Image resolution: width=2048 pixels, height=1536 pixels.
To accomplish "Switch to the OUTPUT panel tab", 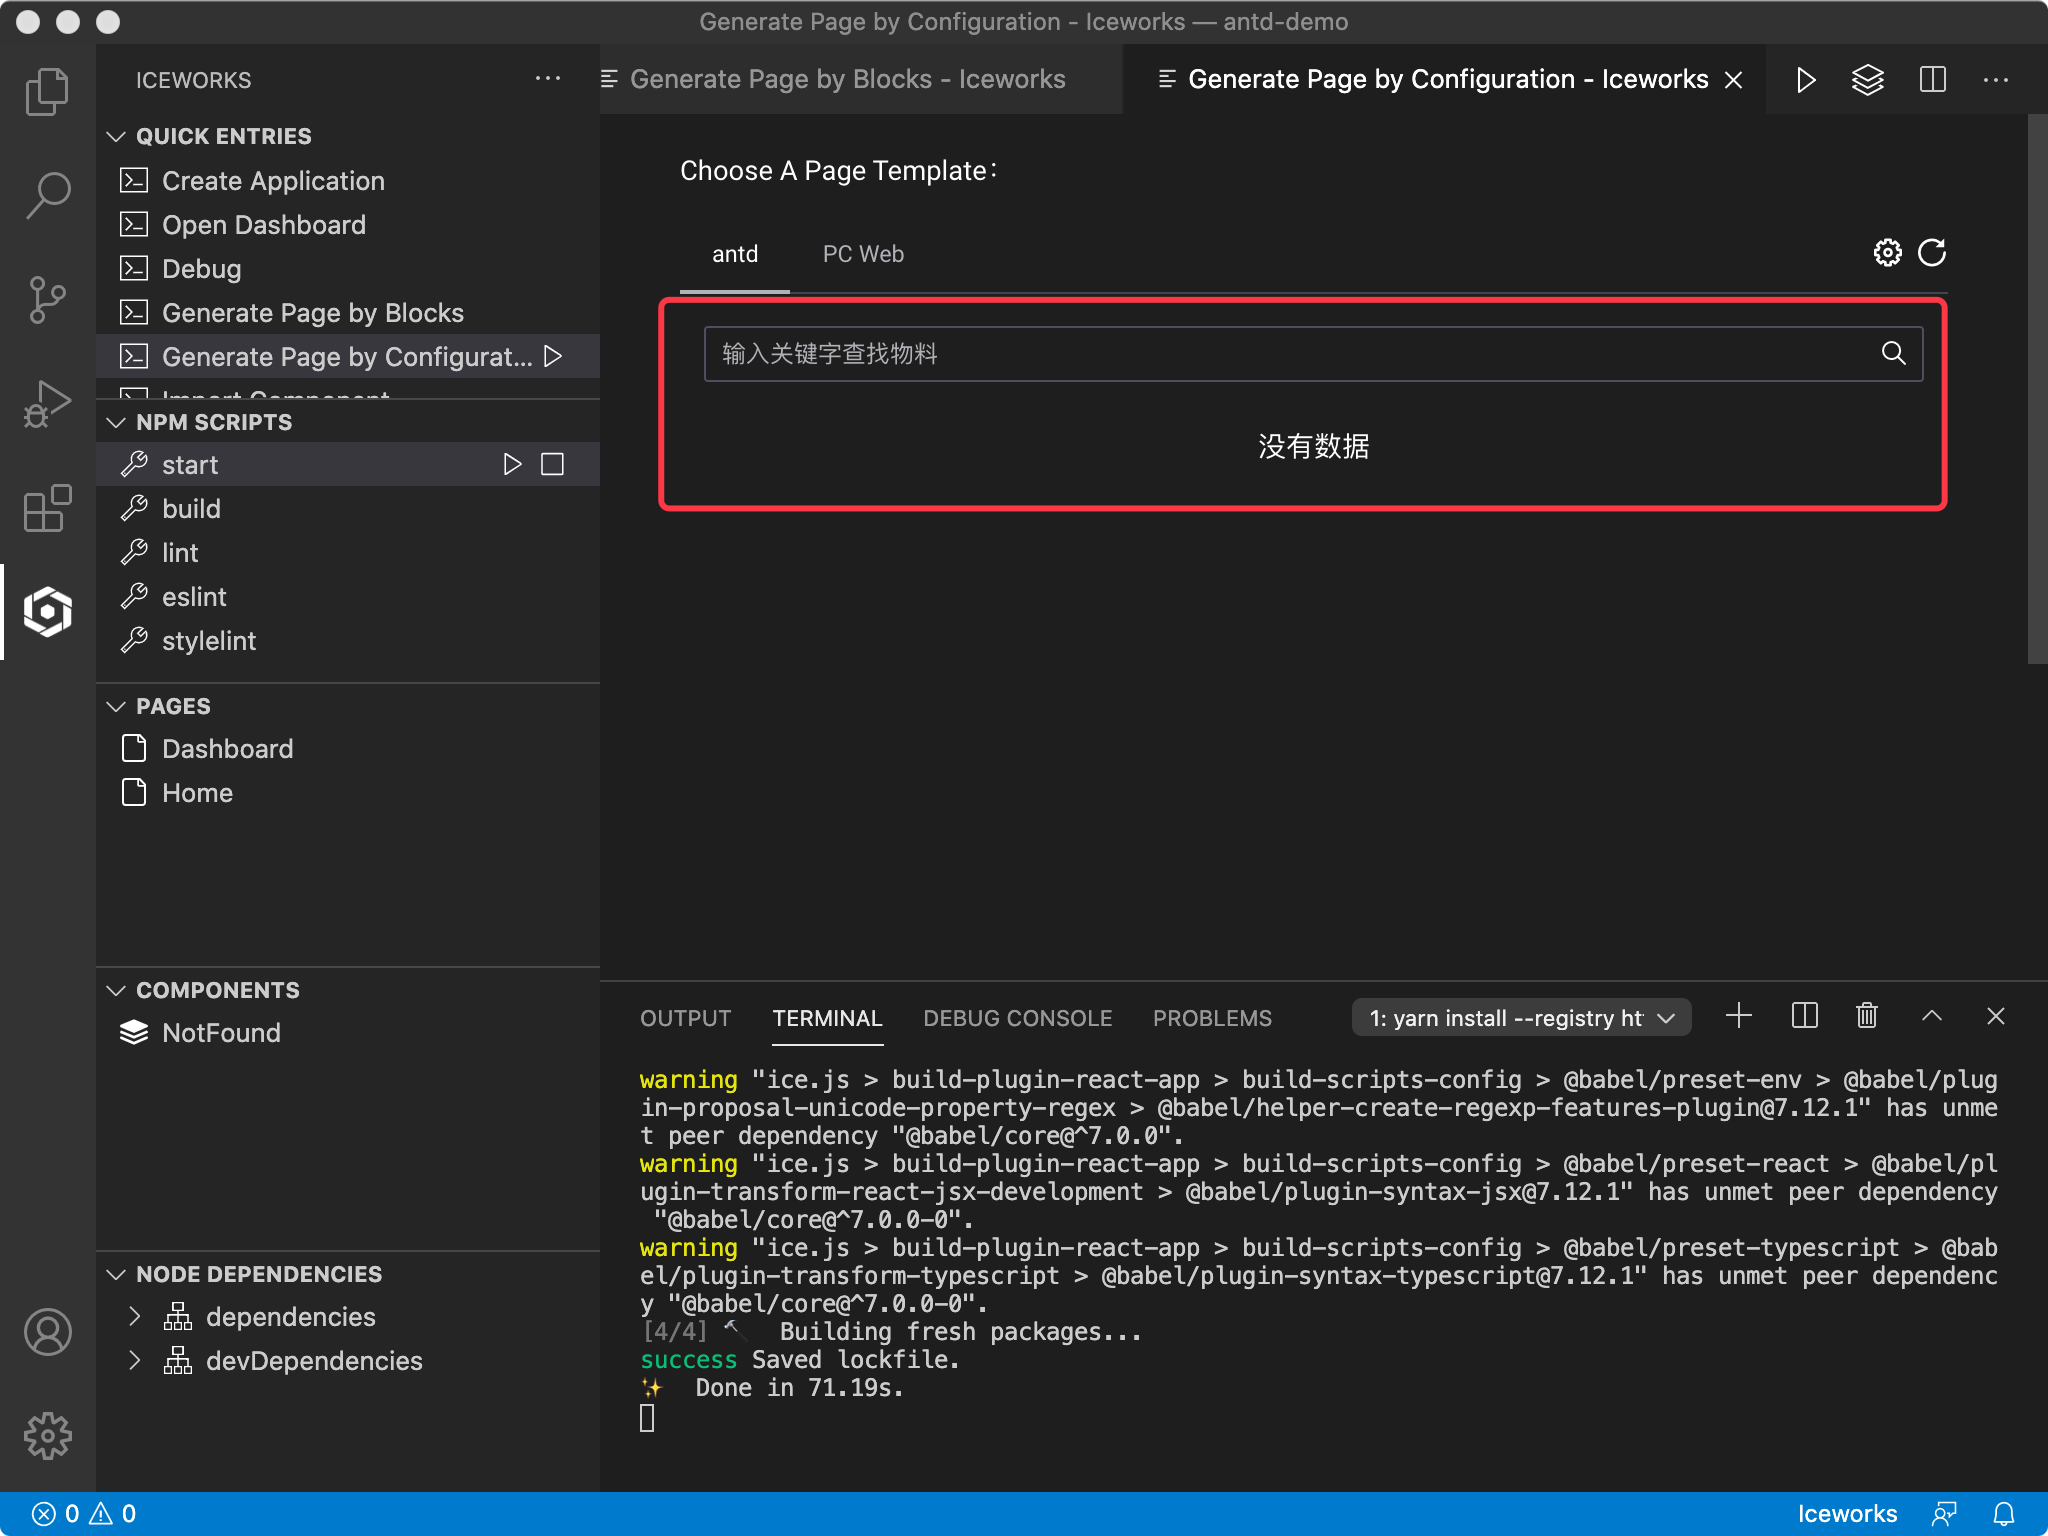I will point(684,1018).
